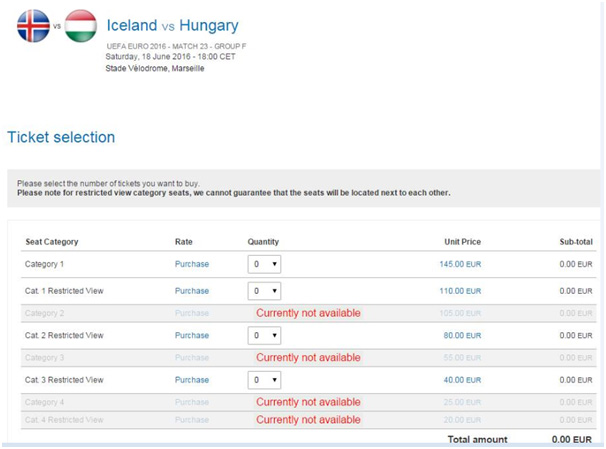Click the Stade Vélodrome, Marseille venue text
The height and width of the screenshot is (449, 606).
(155, 68)
